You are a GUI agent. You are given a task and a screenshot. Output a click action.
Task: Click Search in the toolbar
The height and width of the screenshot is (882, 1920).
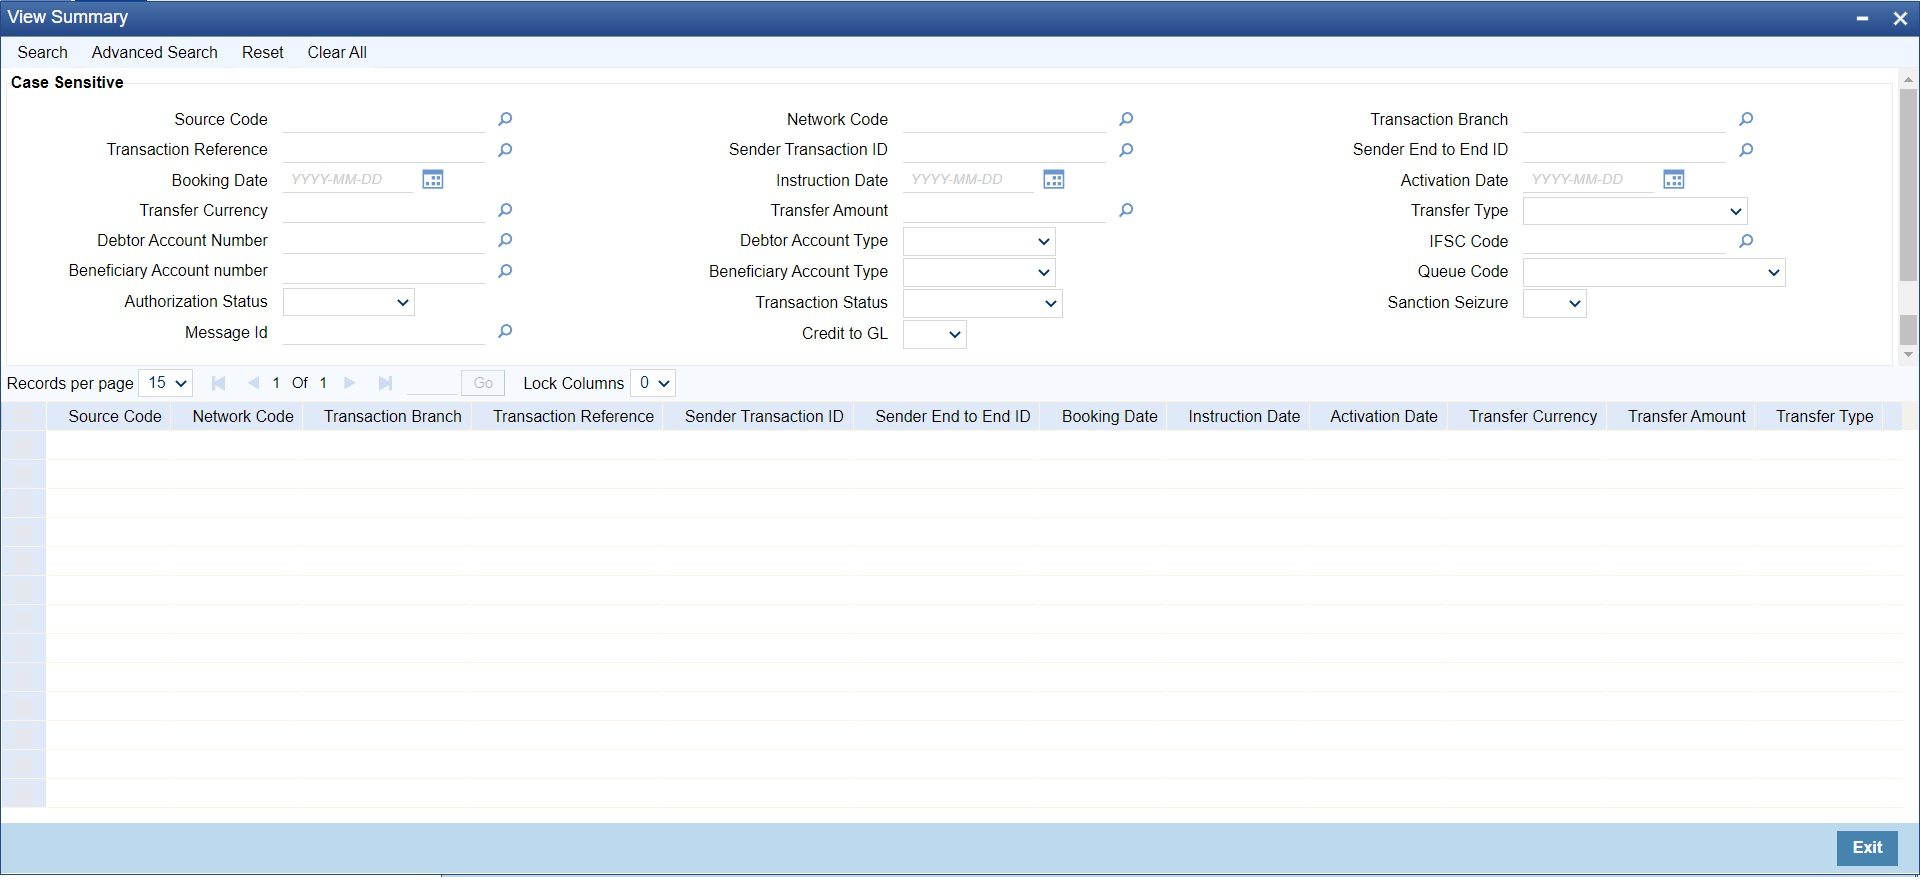click(x=43, y=52)
